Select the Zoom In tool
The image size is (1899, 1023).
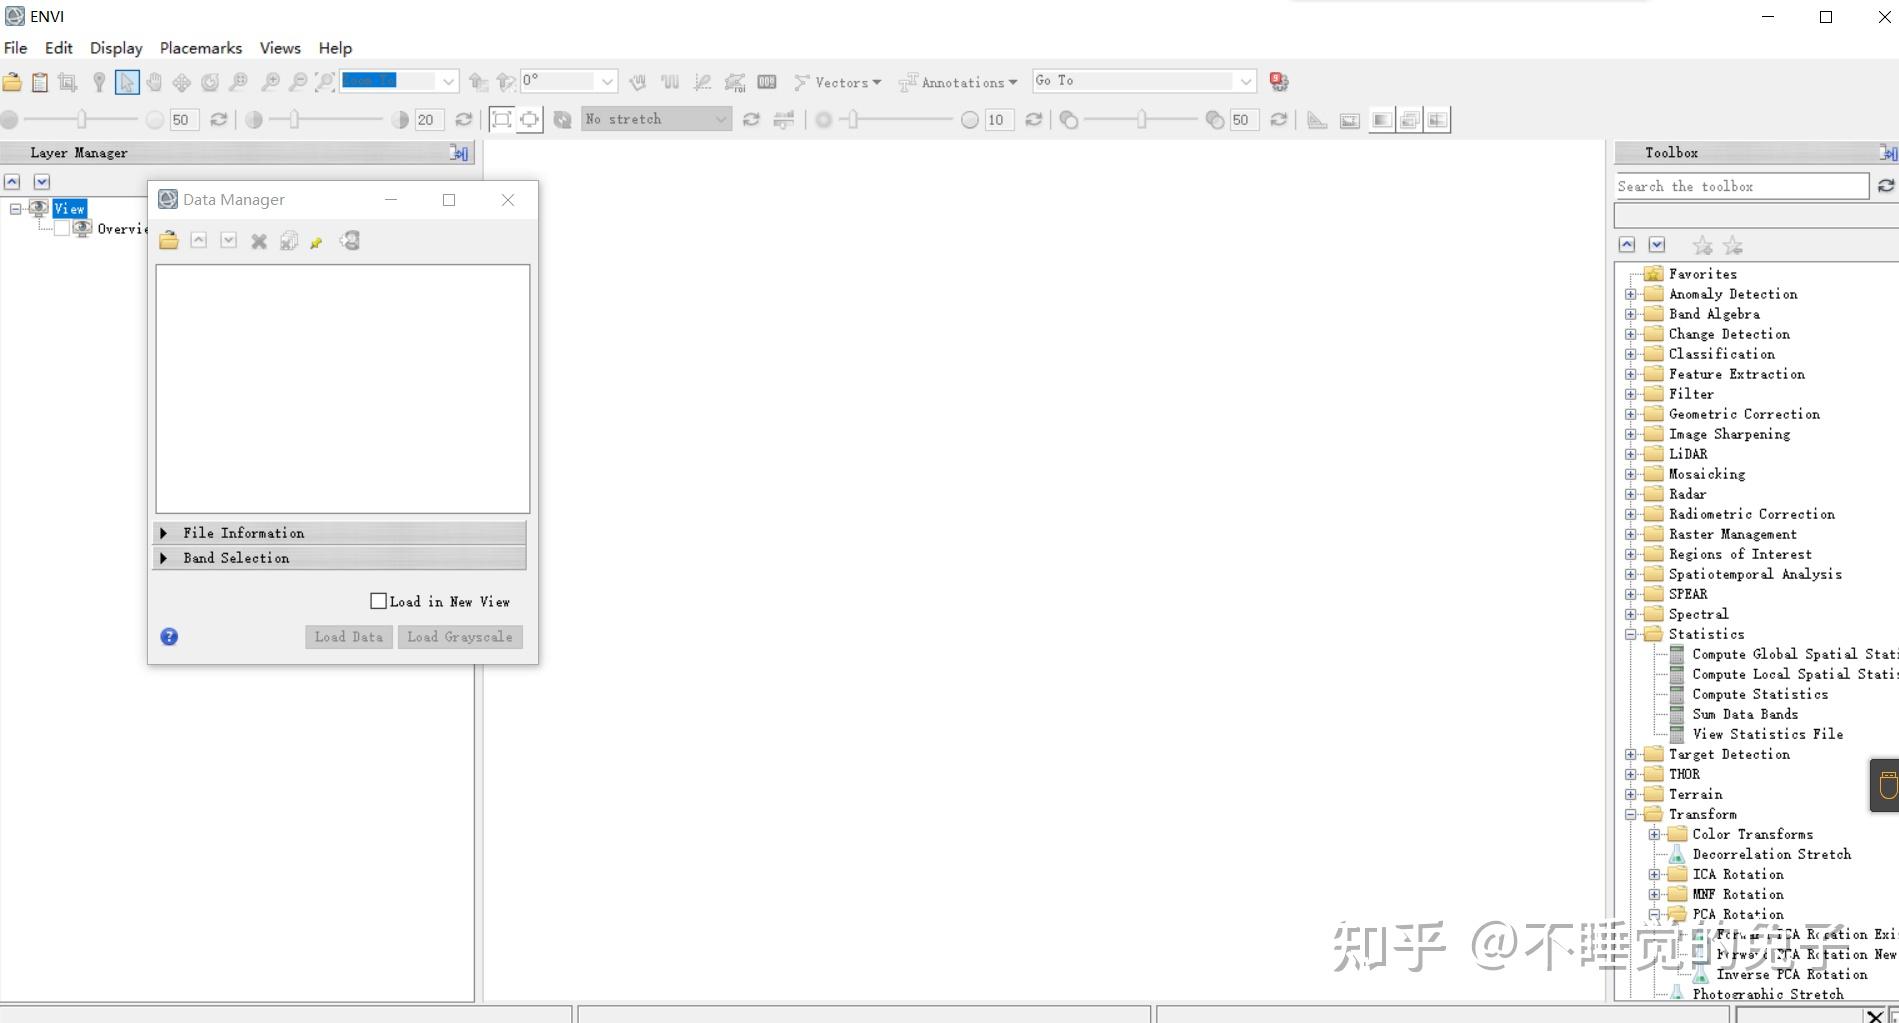[x=271, y=82]
